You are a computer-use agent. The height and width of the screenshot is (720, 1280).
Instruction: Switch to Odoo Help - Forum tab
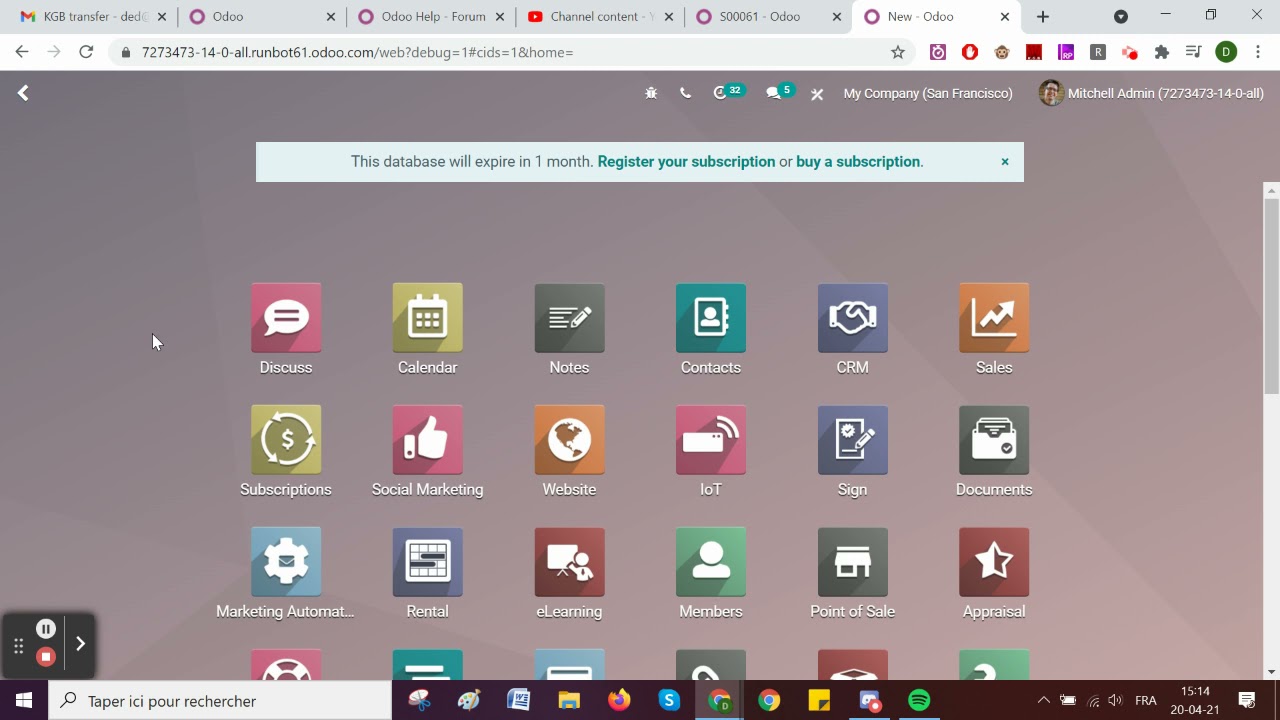coord(432,16)
